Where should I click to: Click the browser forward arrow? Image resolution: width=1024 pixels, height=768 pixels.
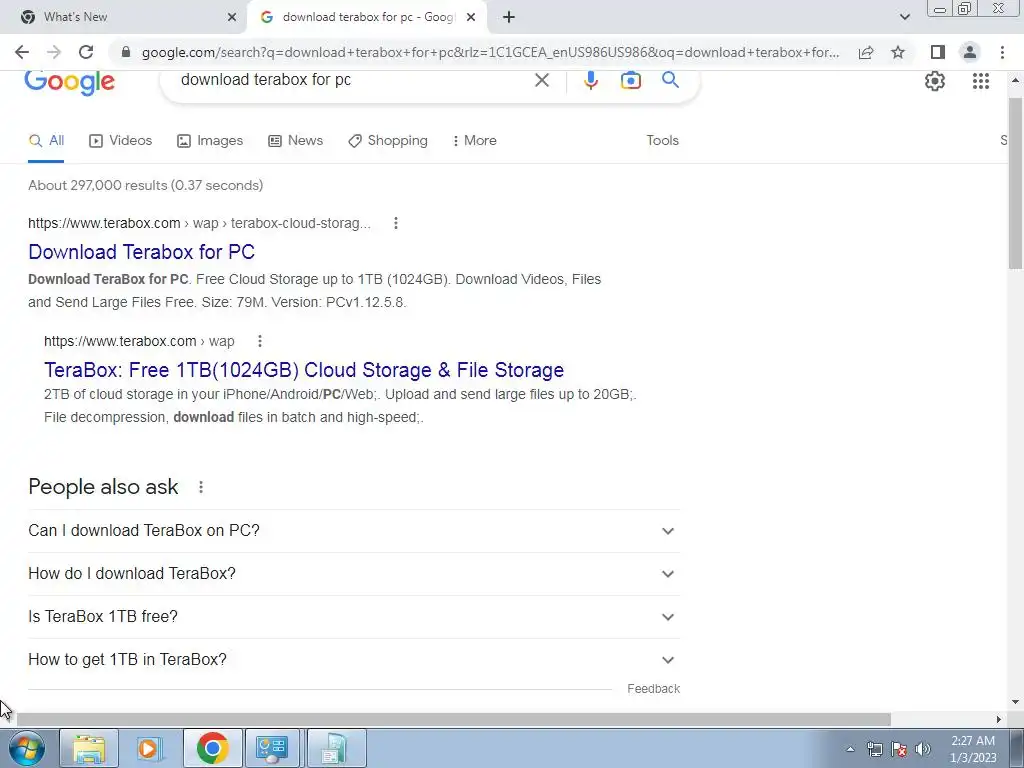[x=54, y=52]
